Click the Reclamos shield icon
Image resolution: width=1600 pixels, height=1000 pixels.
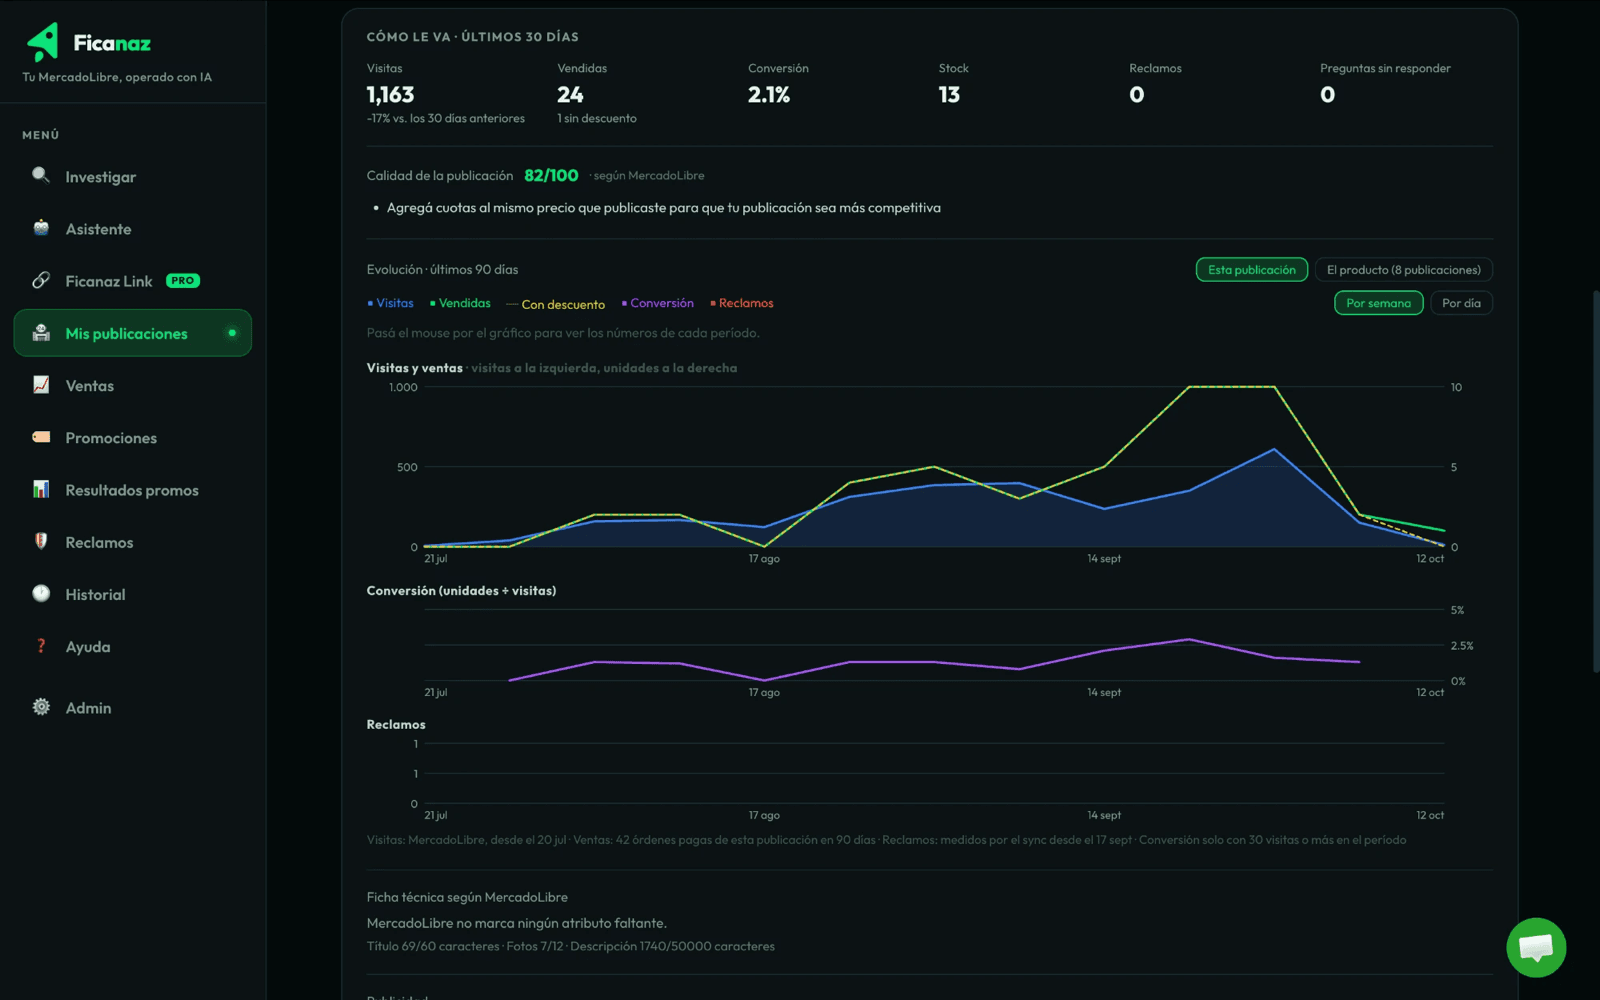coord(41,541)
